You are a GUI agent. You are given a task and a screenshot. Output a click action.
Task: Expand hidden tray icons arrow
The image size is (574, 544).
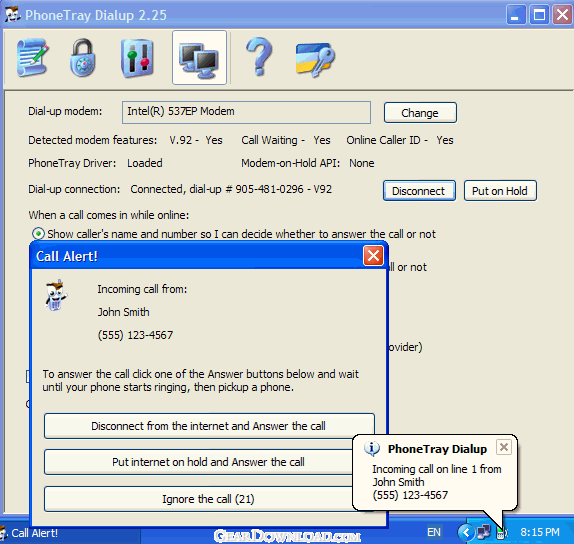tap(466, 532)
